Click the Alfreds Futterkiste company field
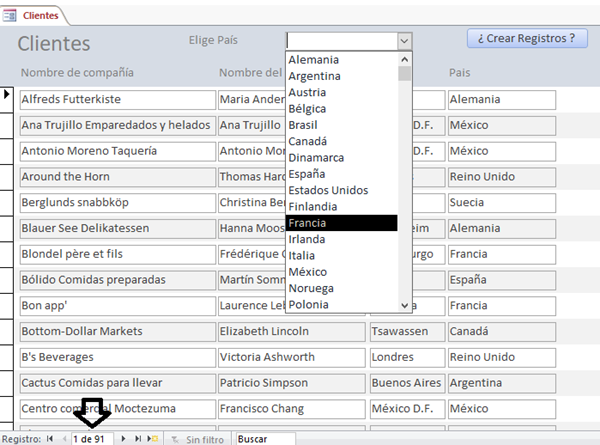Screen dimensions: 600x445 [x=117, y=99]
